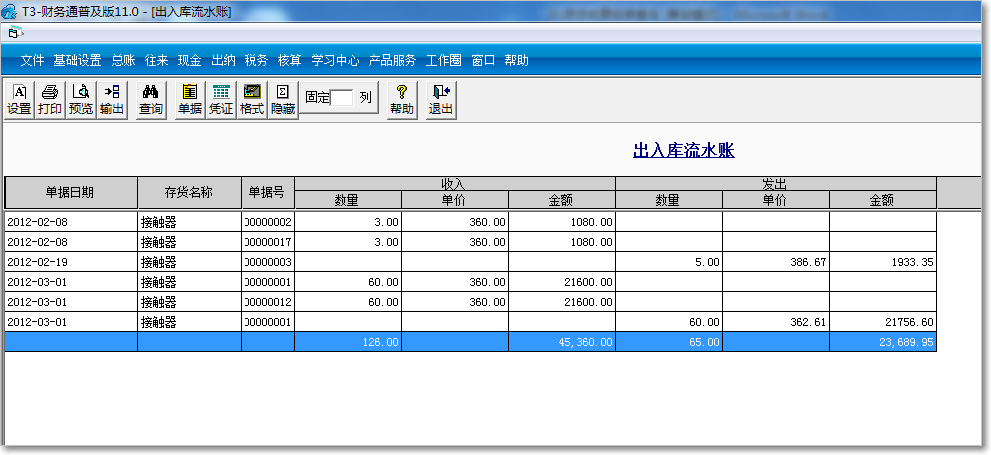991x455 pixels.
Task: Click the 打印 (Print) toolbar icon
Action: pyautogui.click(x=50, y=100)
